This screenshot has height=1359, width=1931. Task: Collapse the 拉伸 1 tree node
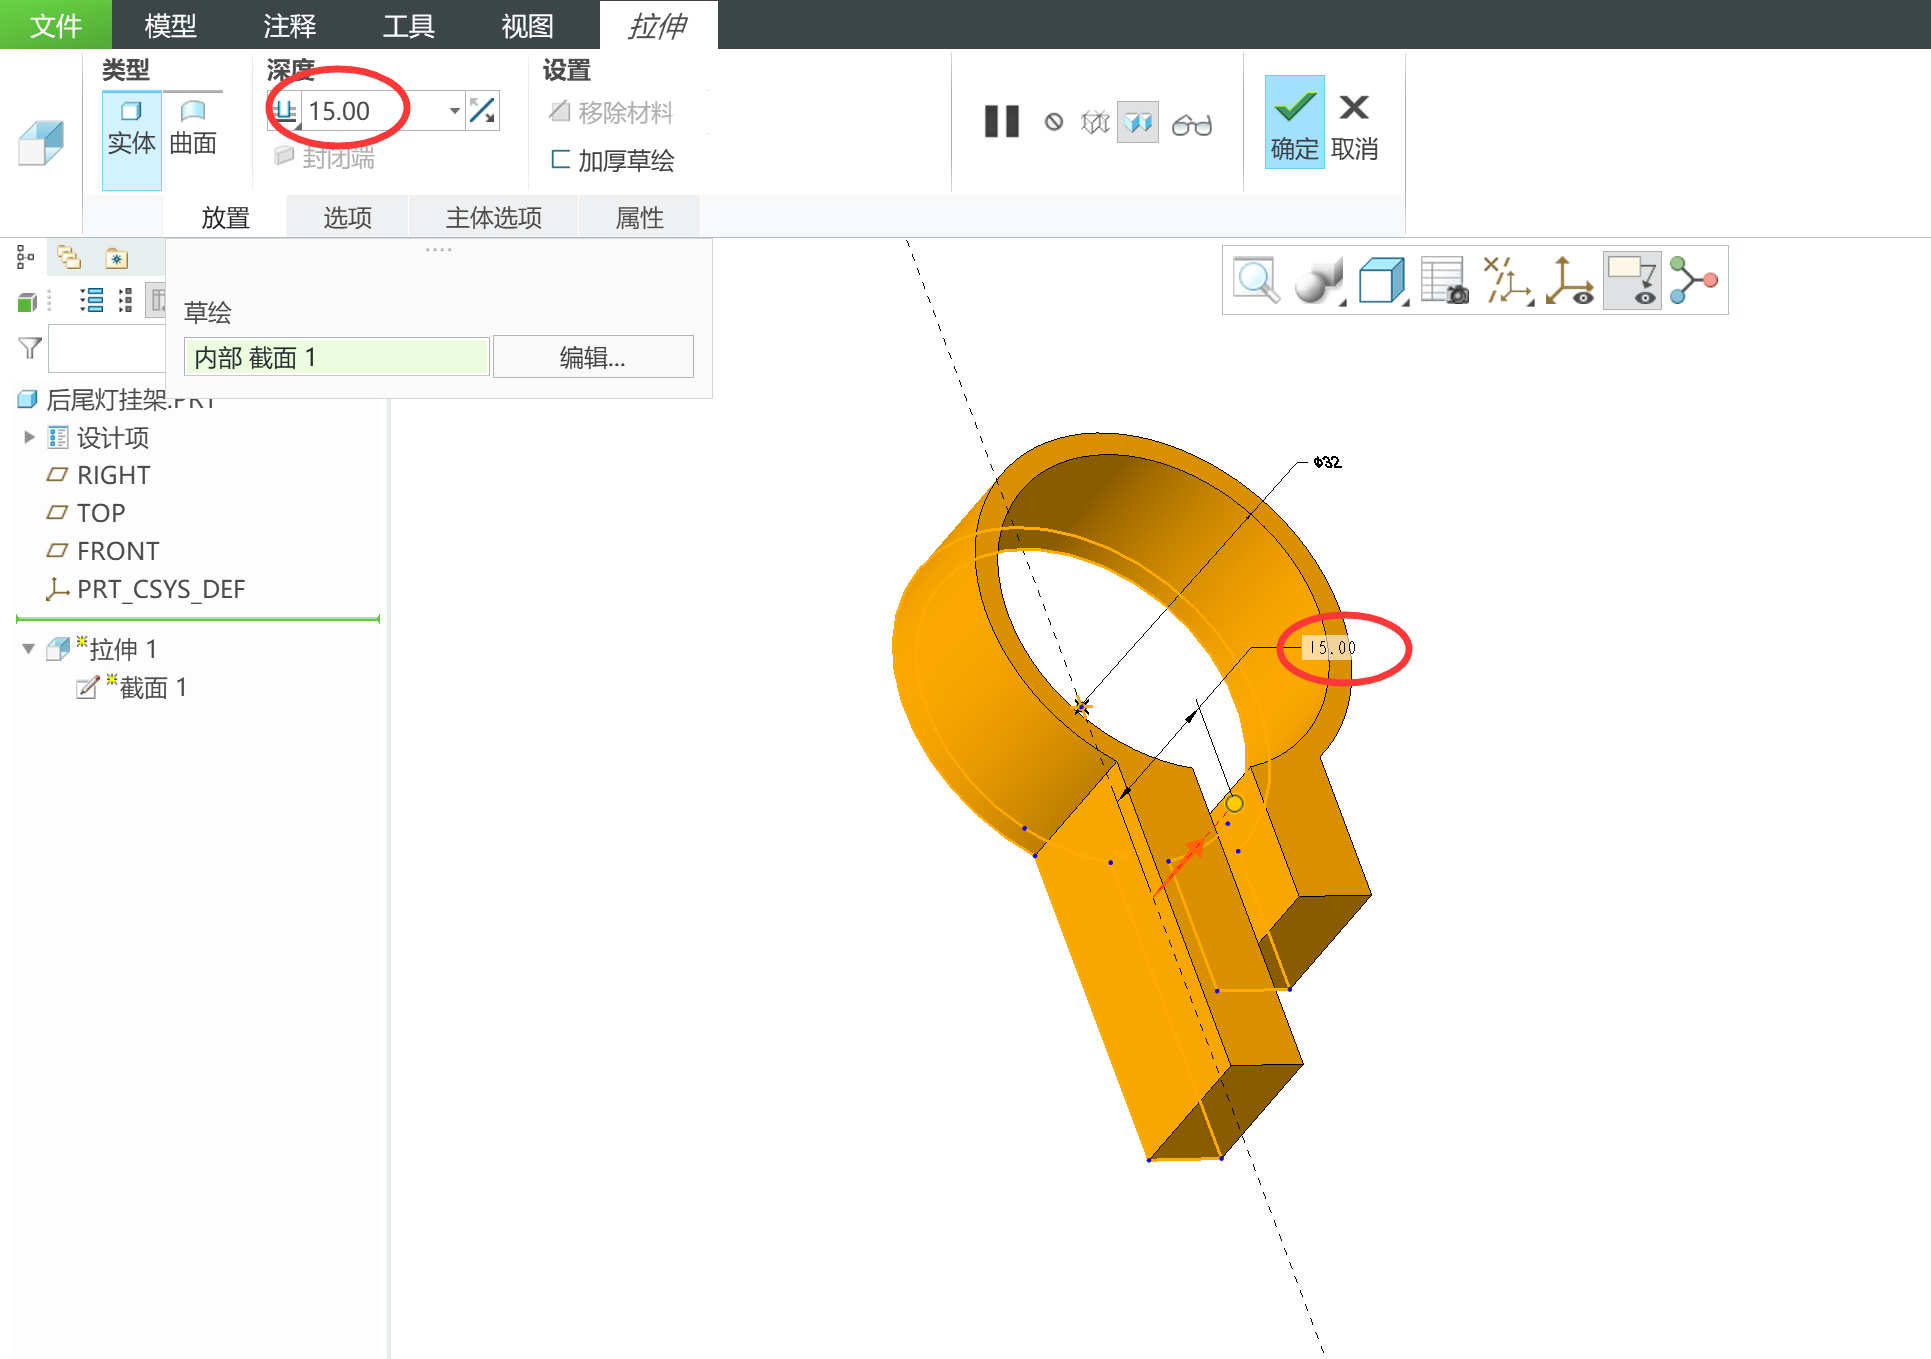click(28, 649)
